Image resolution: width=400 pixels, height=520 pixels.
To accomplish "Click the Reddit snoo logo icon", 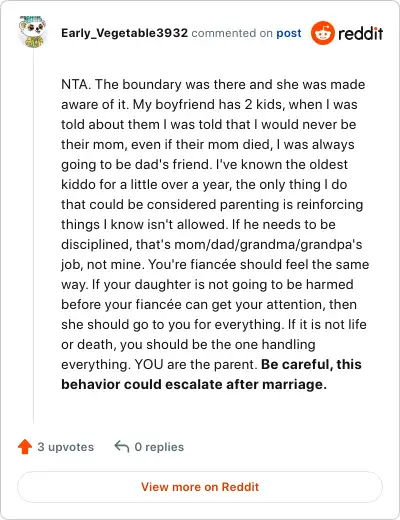I will pos(322,33).
